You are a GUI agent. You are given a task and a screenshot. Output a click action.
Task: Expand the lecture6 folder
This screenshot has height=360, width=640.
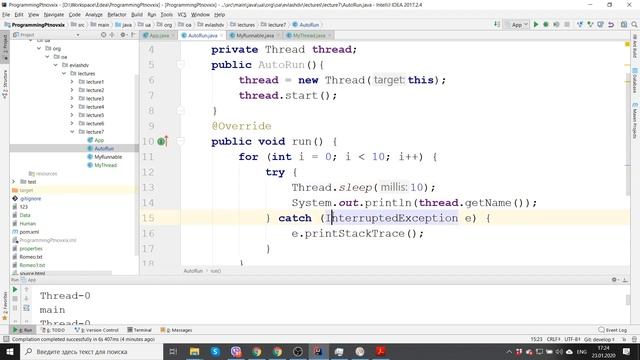point(72,124)
